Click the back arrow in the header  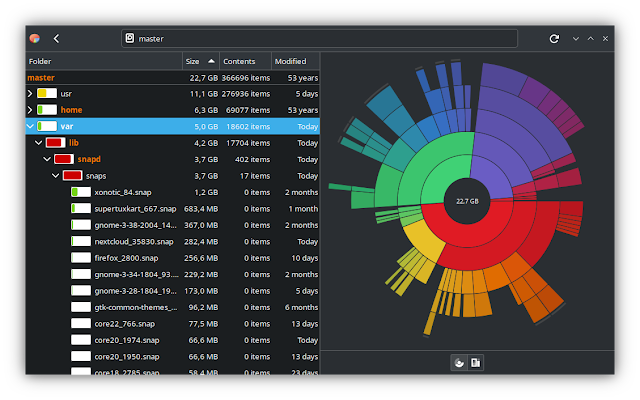[x=56, y=39]
